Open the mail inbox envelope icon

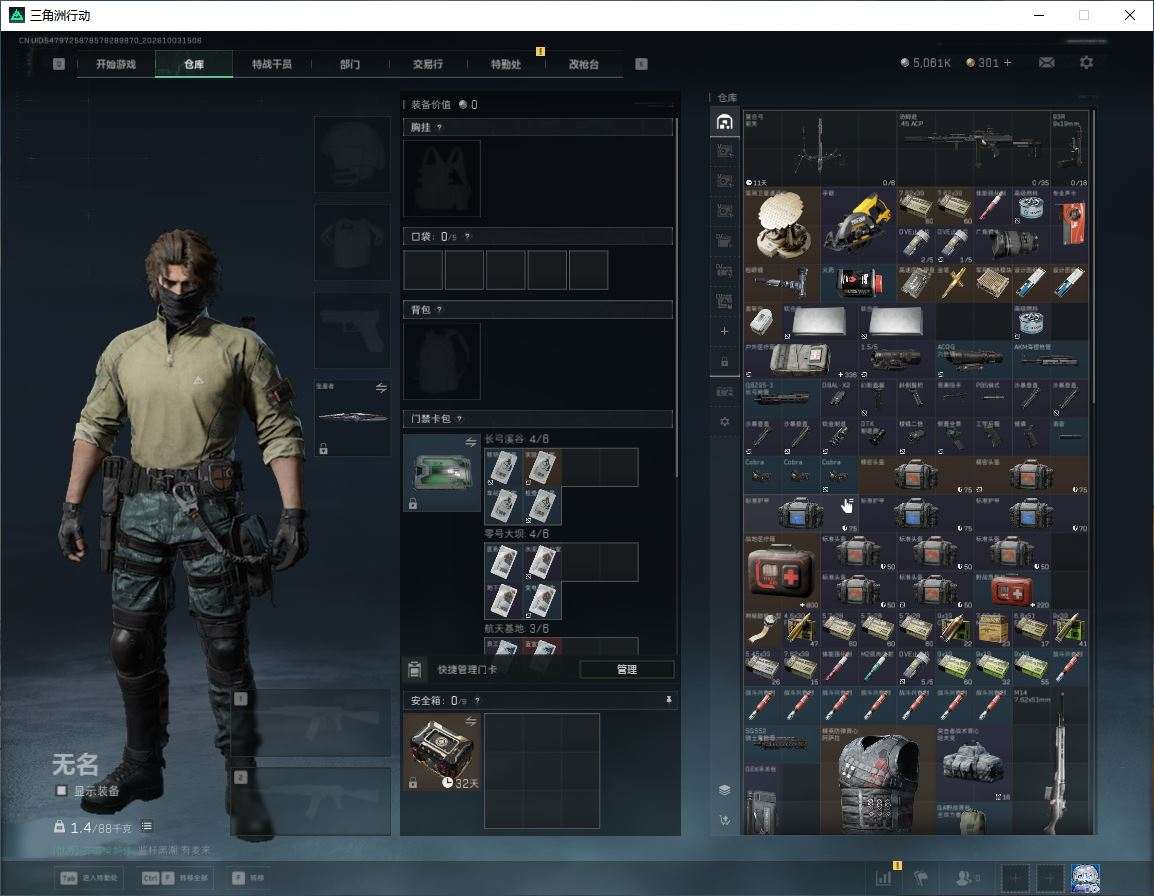1046,63
